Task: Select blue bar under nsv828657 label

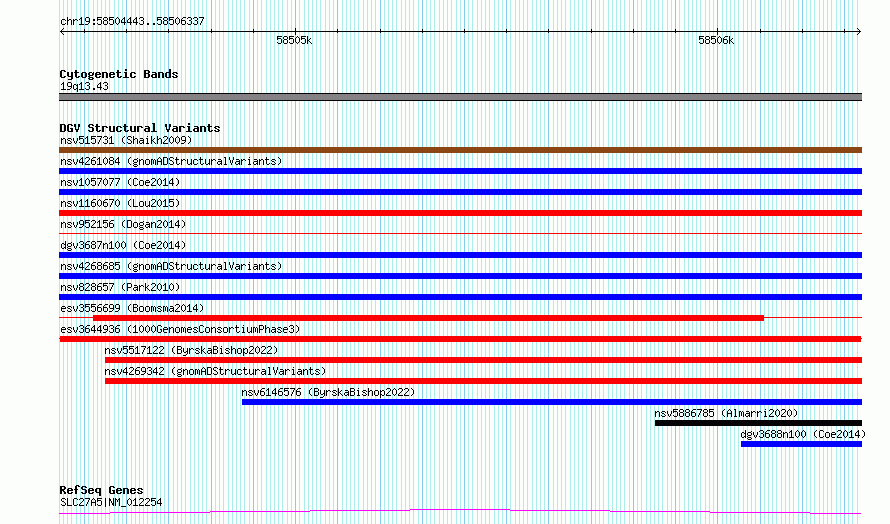Action: point(460,297)
